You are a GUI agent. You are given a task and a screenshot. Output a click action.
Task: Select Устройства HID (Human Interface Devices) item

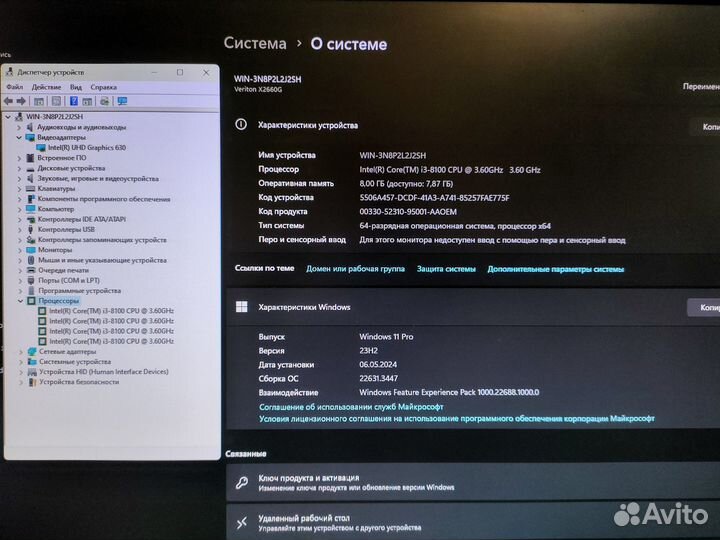(x=104, y=372)
